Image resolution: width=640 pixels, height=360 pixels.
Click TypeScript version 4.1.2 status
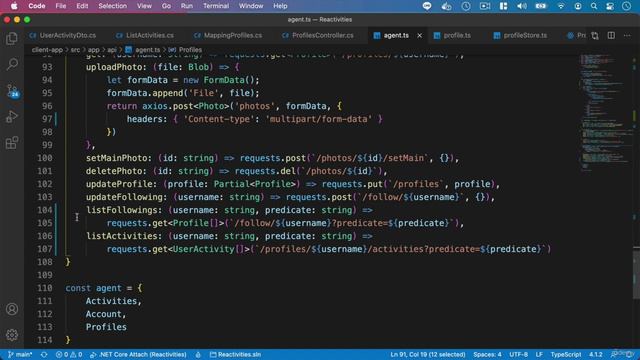(x=596, y=354)
